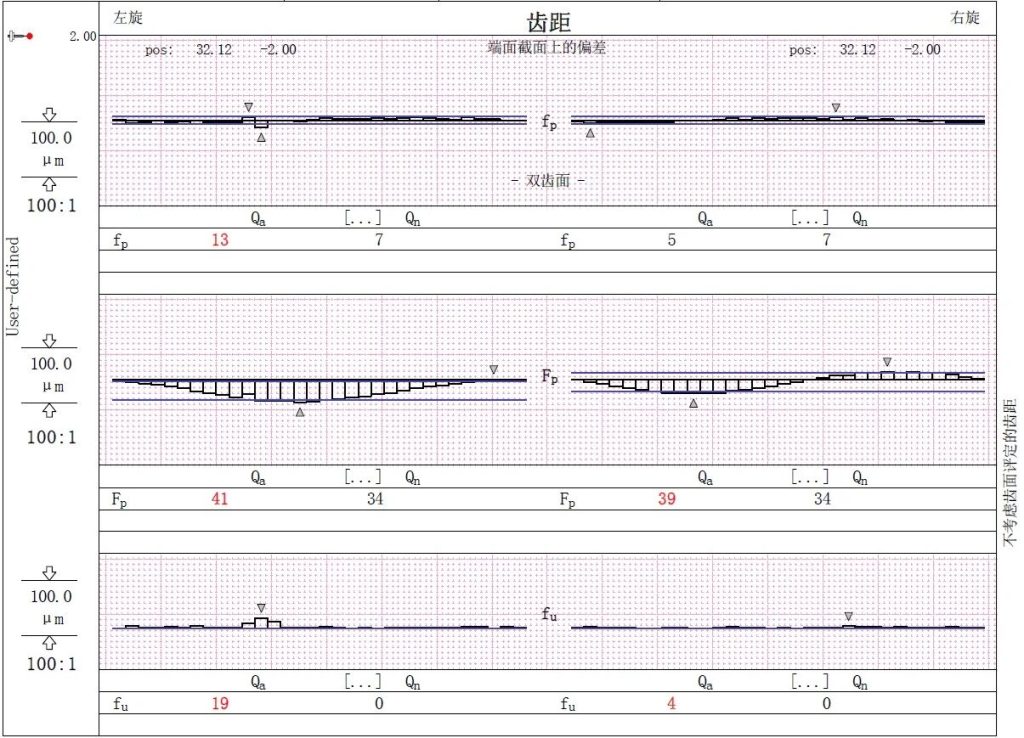The height and width of the screenshot is (738, 1024).
Task: Click the up arrow below the top fp scale
Action: tap(49, 185)
